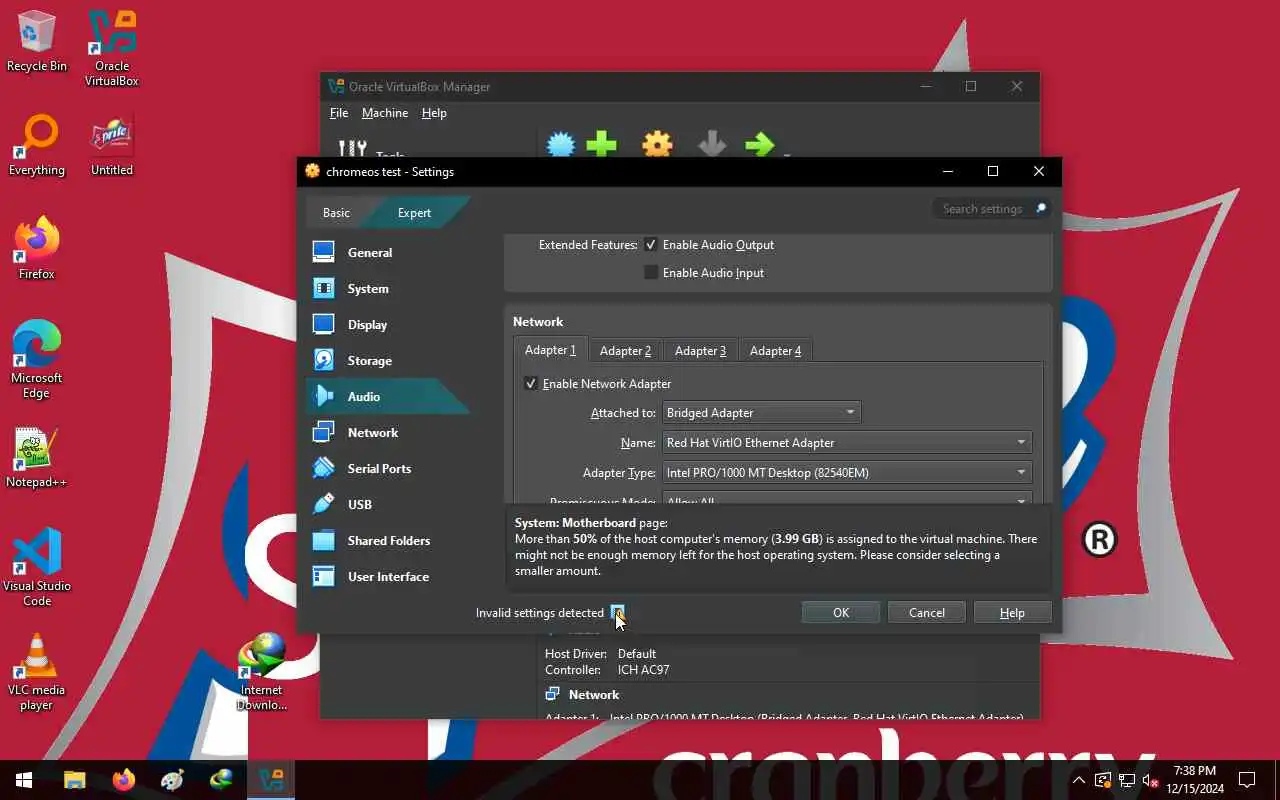The height and width of the screenshot is (800, 1280).
Task: Switch to Basic settings mode
Action: click(336, 213)
